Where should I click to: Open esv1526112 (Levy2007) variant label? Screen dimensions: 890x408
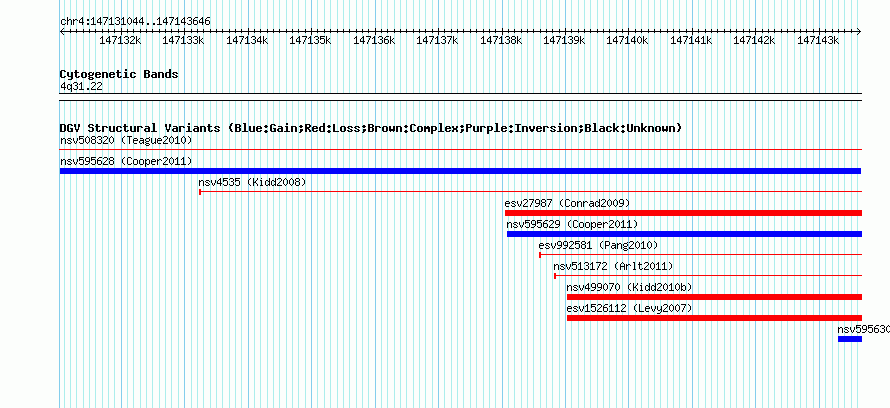pyautogui.click(x=629, y=308)
